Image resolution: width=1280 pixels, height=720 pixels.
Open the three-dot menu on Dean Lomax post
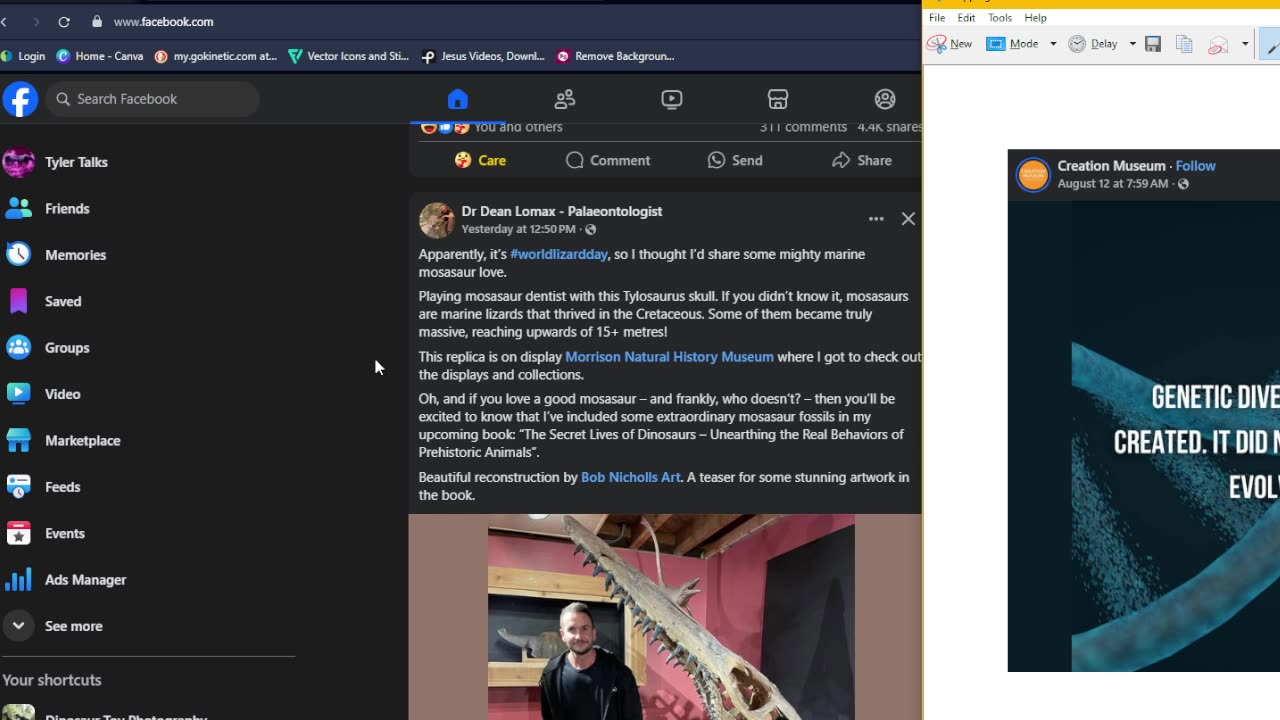click(876, 219)
